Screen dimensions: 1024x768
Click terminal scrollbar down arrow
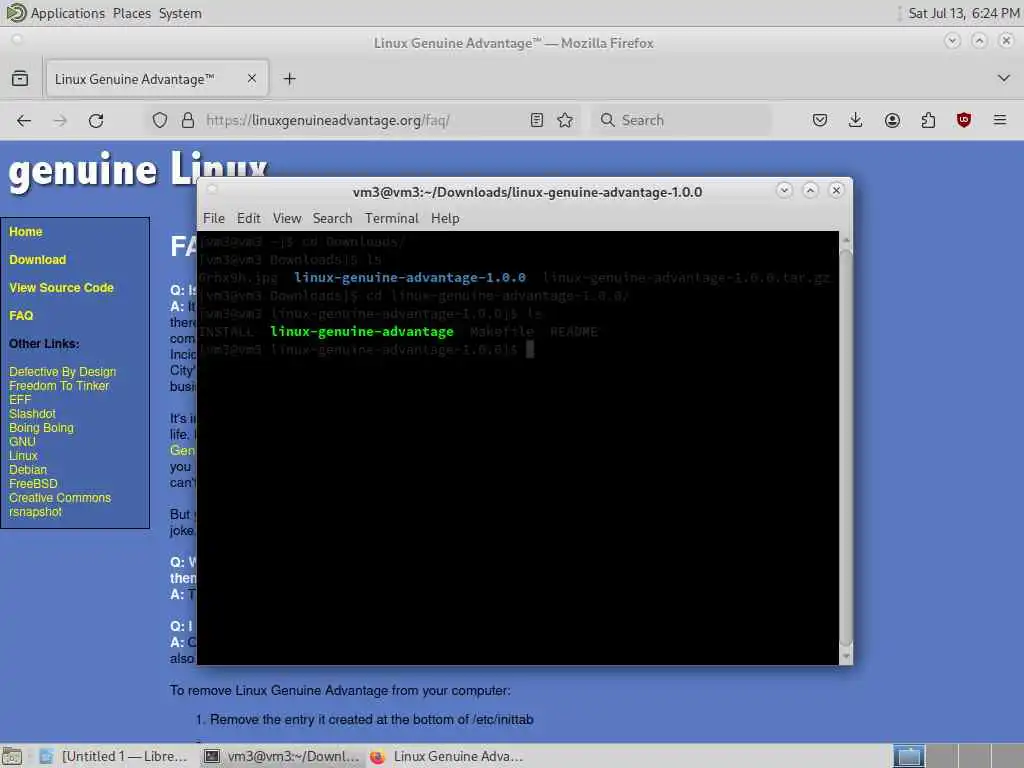point(846,656)
